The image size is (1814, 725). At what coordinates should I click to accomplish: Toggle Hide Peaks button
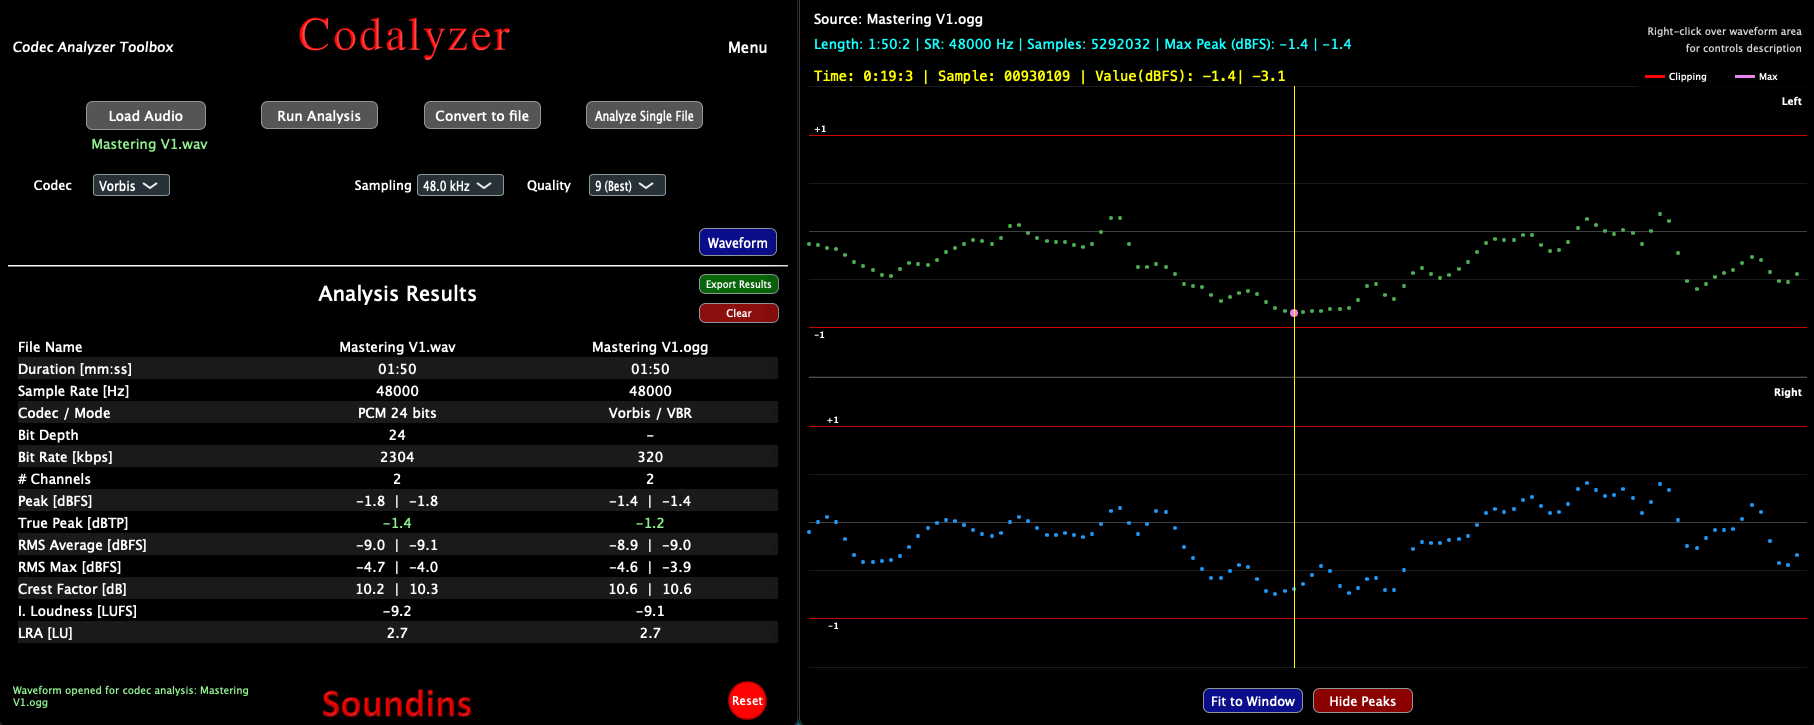1362,701
